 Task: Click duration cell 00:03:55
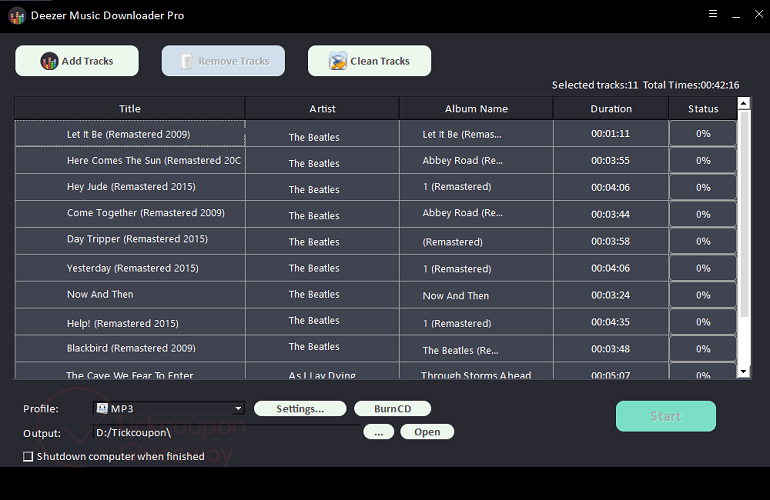(x=611, y=161)
